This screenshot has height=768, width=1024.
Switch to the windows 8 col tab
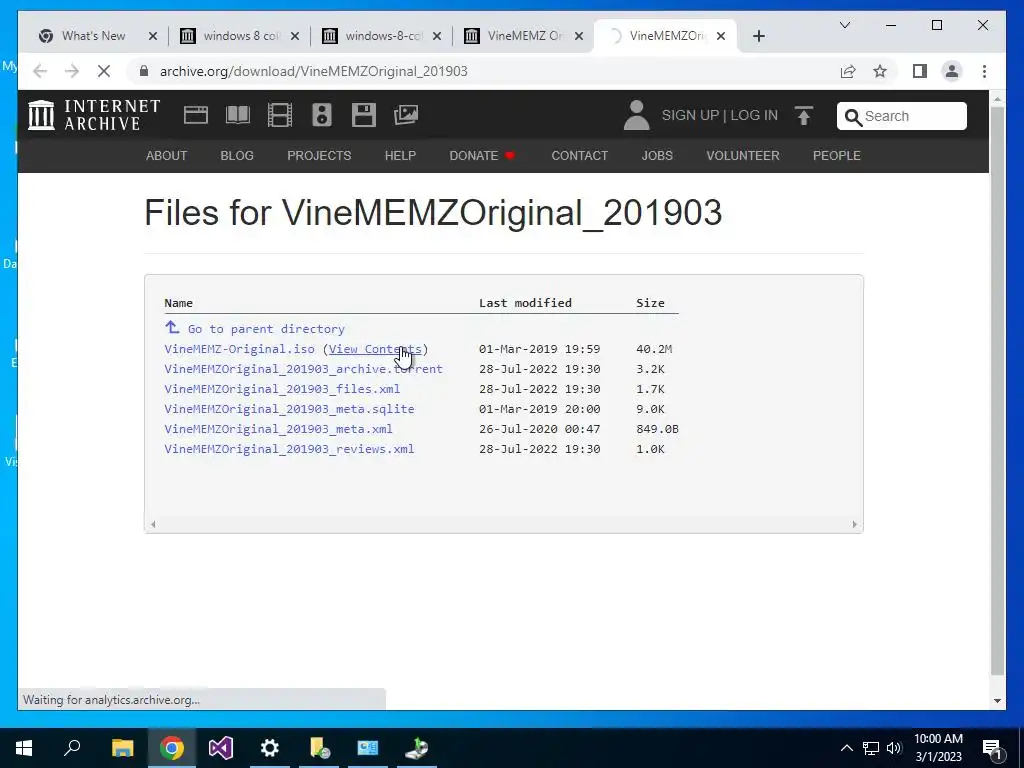(x=240, y=36)
